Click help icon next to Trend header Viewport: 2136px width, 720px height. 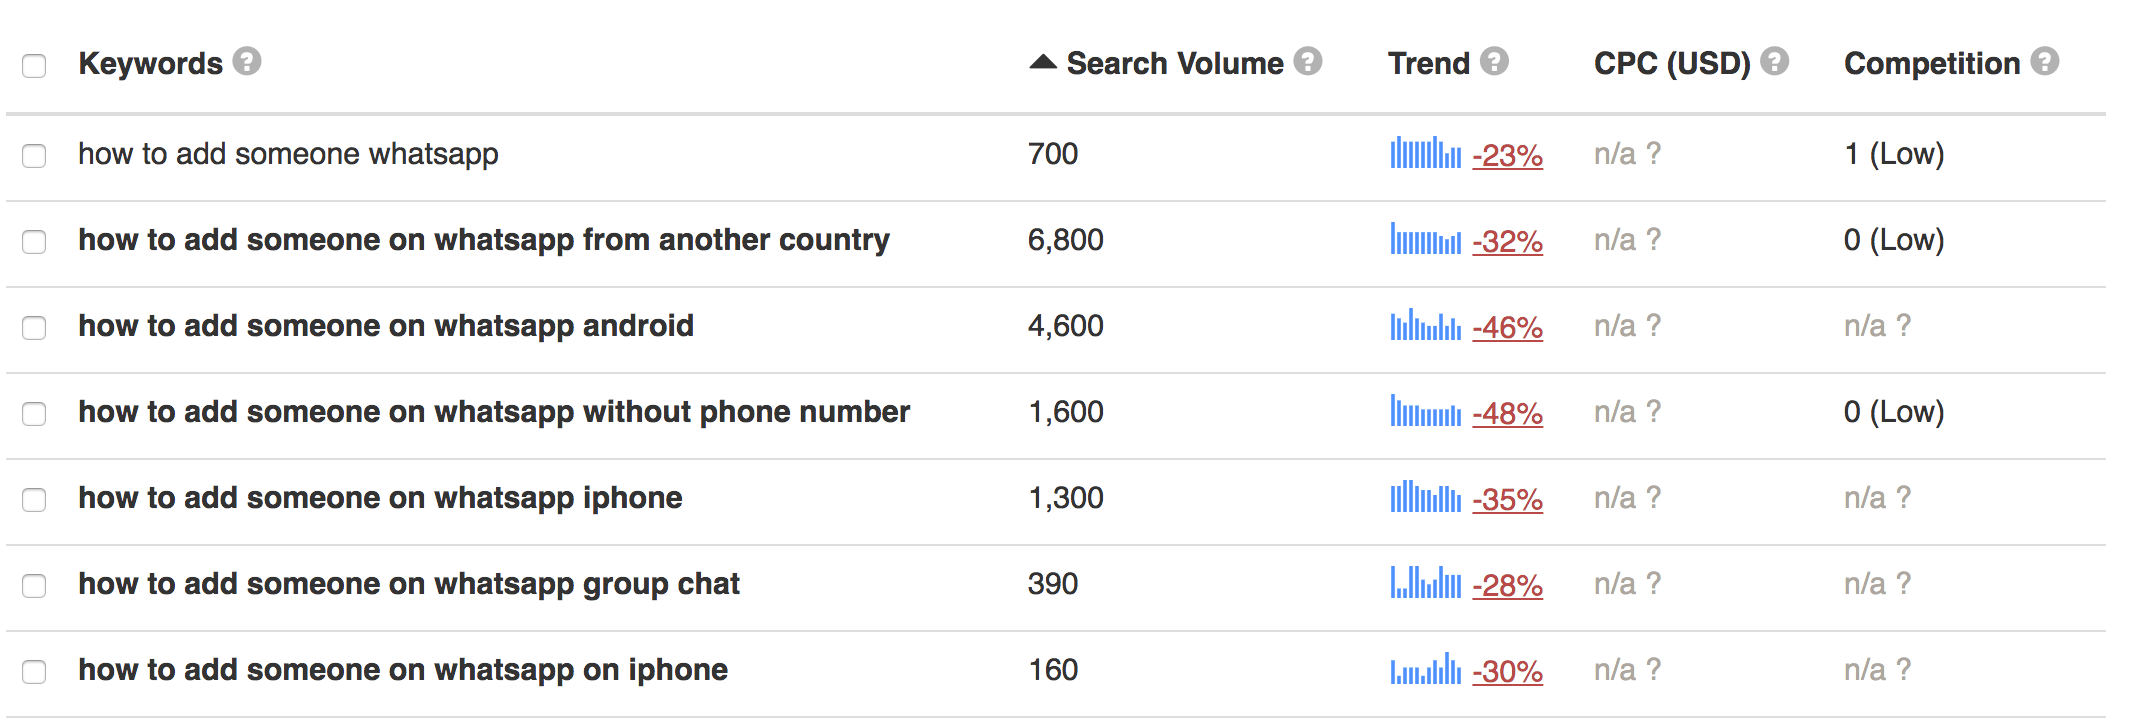coord(1494,62)
